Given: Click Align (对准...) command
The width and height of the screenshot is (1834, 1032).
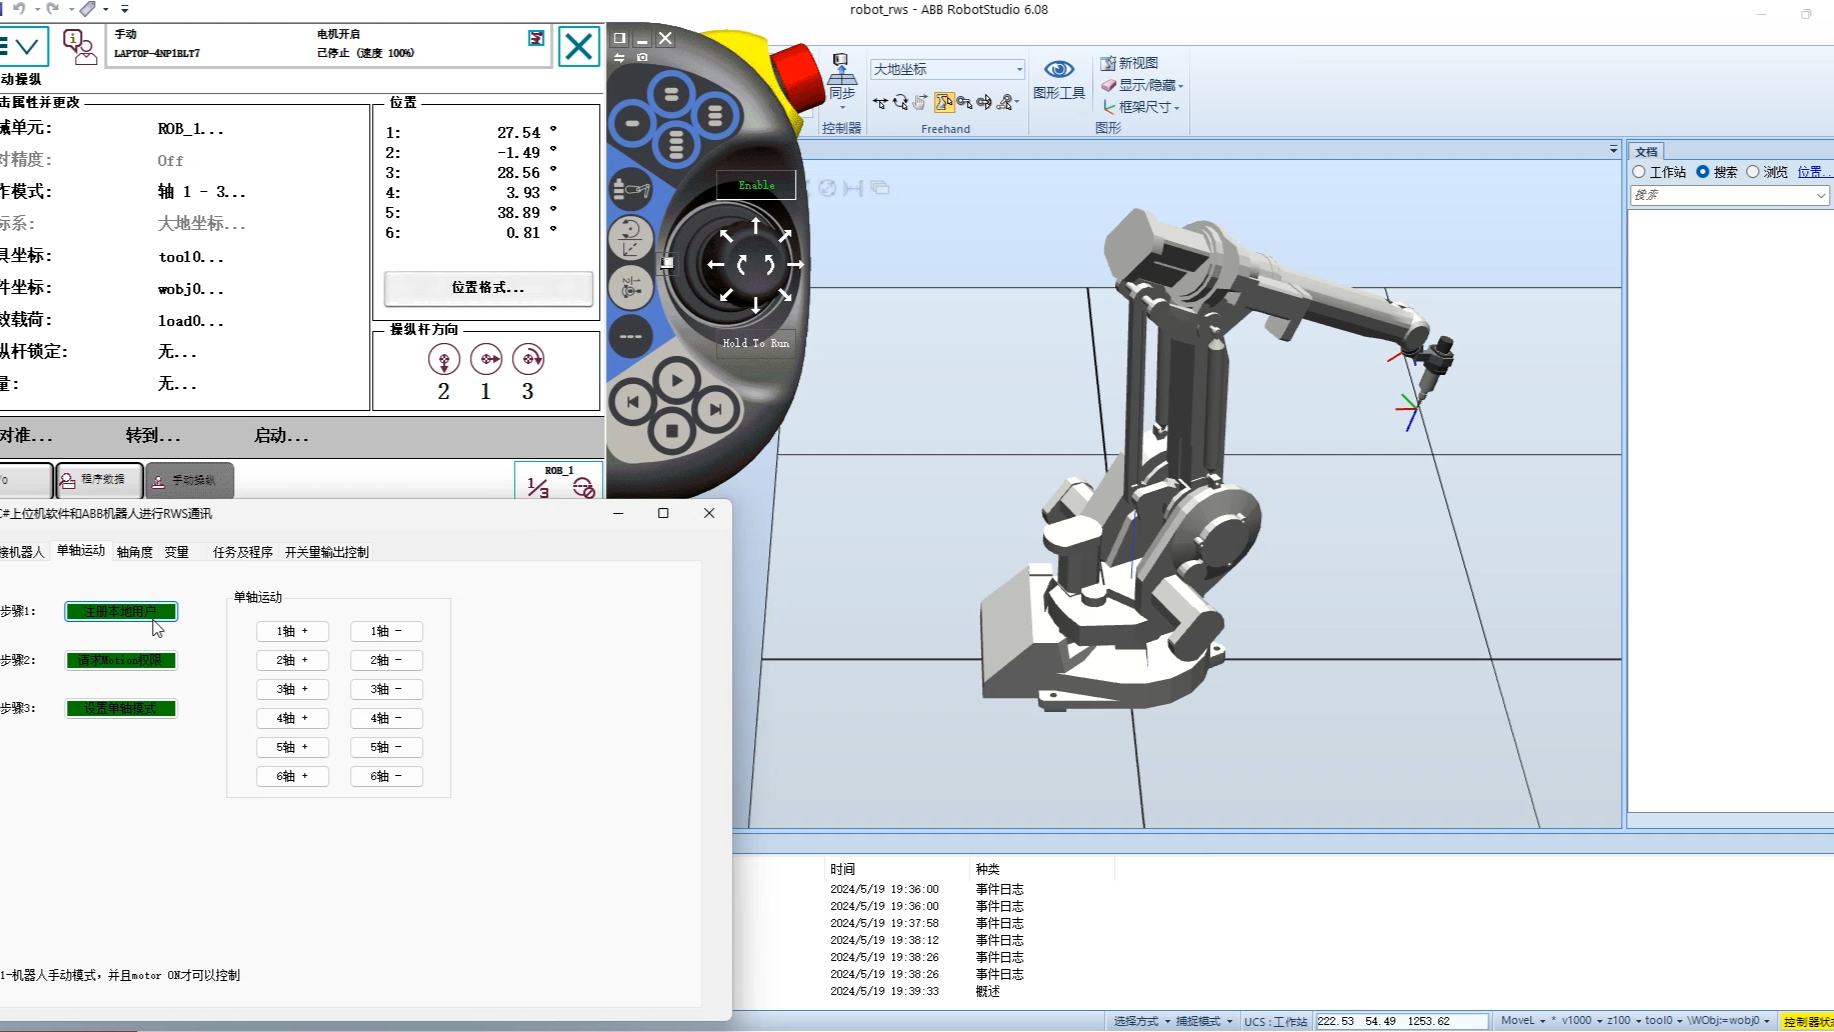Looking at the screenshot, I should coord(27,436).
